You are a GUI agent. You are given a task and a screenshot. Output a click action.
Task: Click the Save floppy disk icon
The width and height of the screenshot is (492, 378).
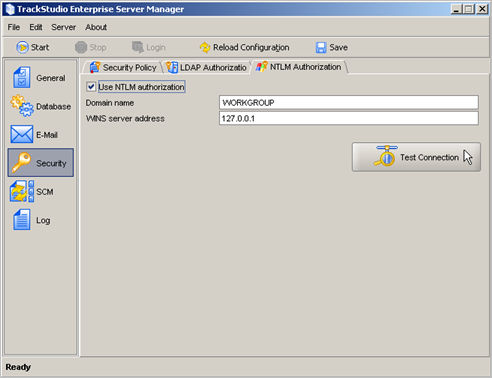tap(321, 47)
